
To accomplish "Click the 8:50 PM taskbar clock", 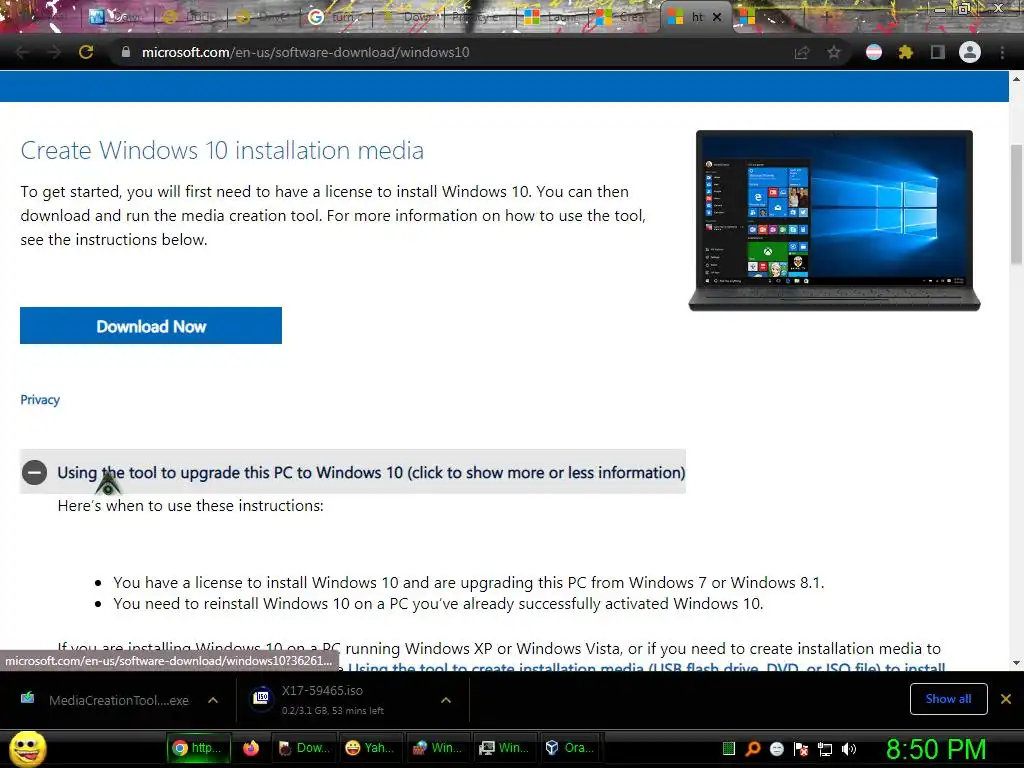I will (x=936, y=748).
